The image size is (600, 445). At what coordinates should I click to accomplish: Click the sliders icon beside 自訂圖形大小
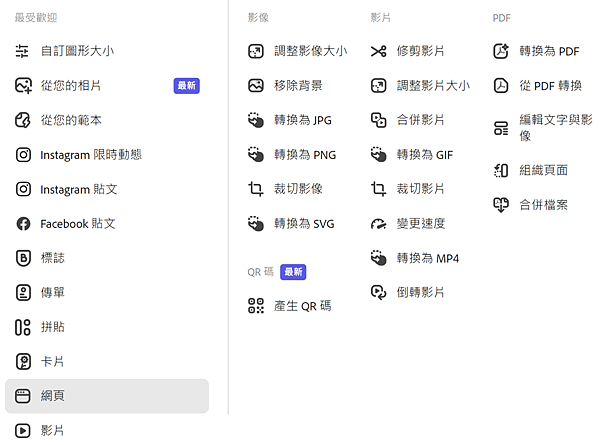pyautogui.click(x=22, y=51)
